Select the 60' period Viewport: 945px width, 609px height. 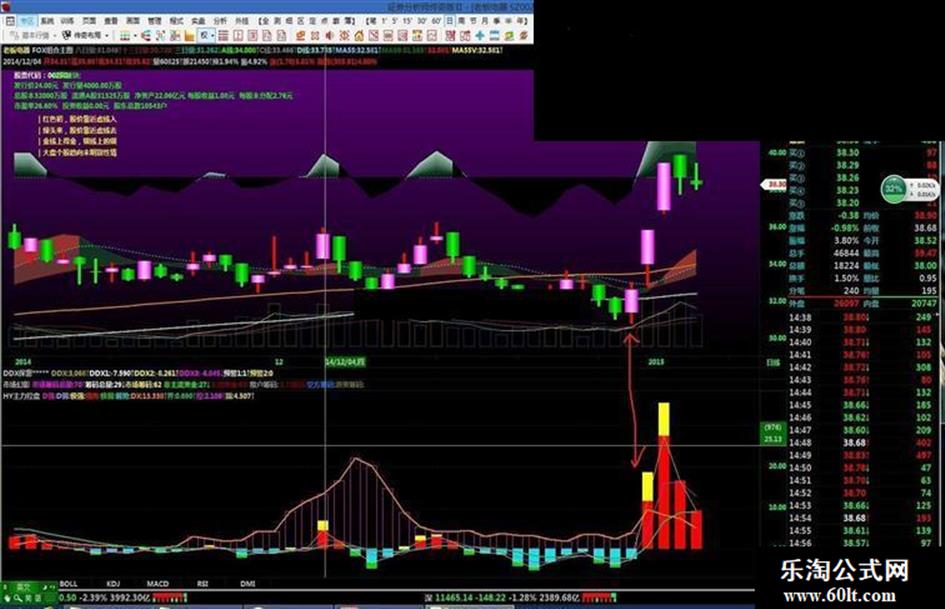[x=436, y=21]
